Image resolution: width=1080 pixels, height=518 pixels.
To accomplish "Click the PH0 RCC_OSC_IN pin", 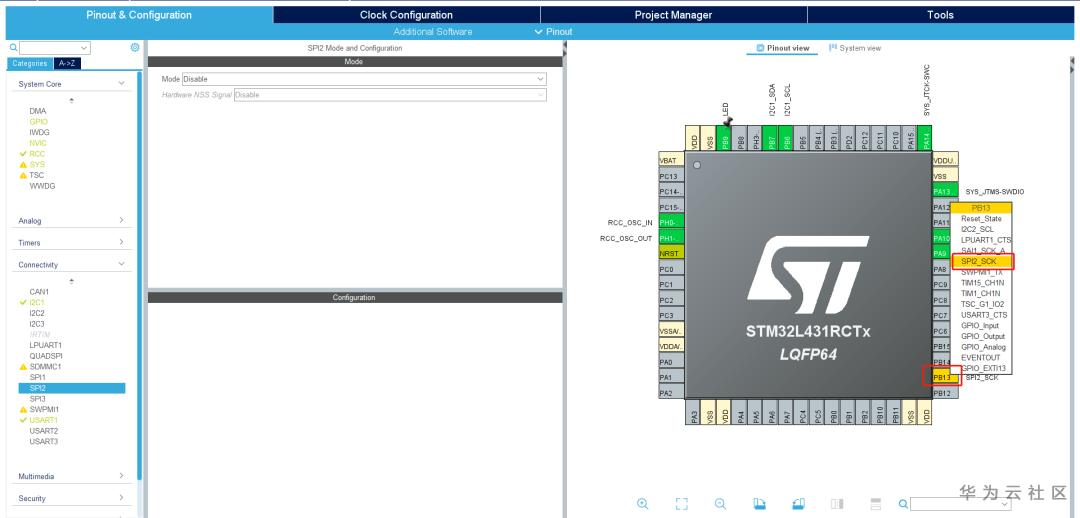I will pyautogui.click(x=672, y=222).
